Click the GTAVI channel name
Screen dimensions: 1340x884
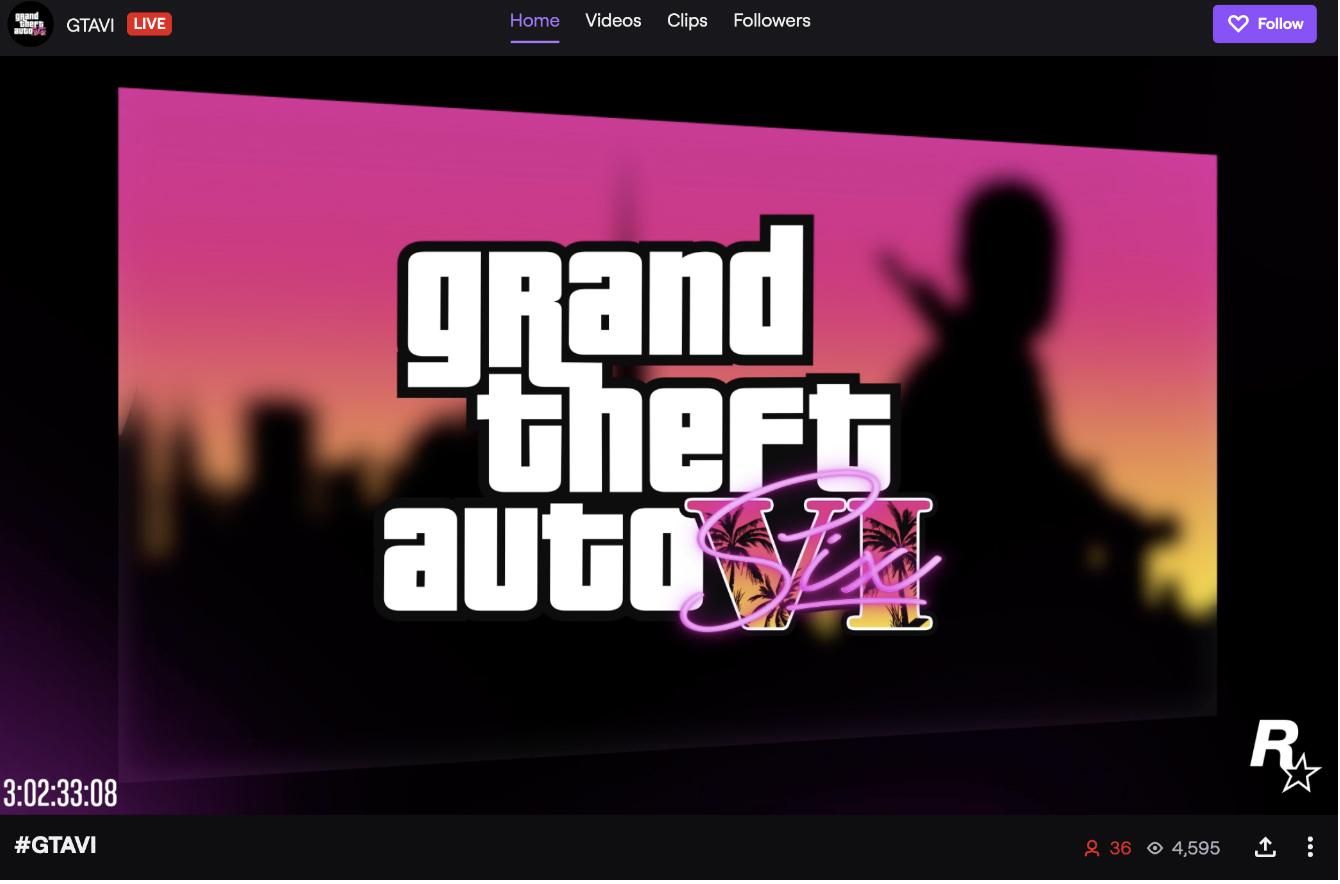point(90,25)
